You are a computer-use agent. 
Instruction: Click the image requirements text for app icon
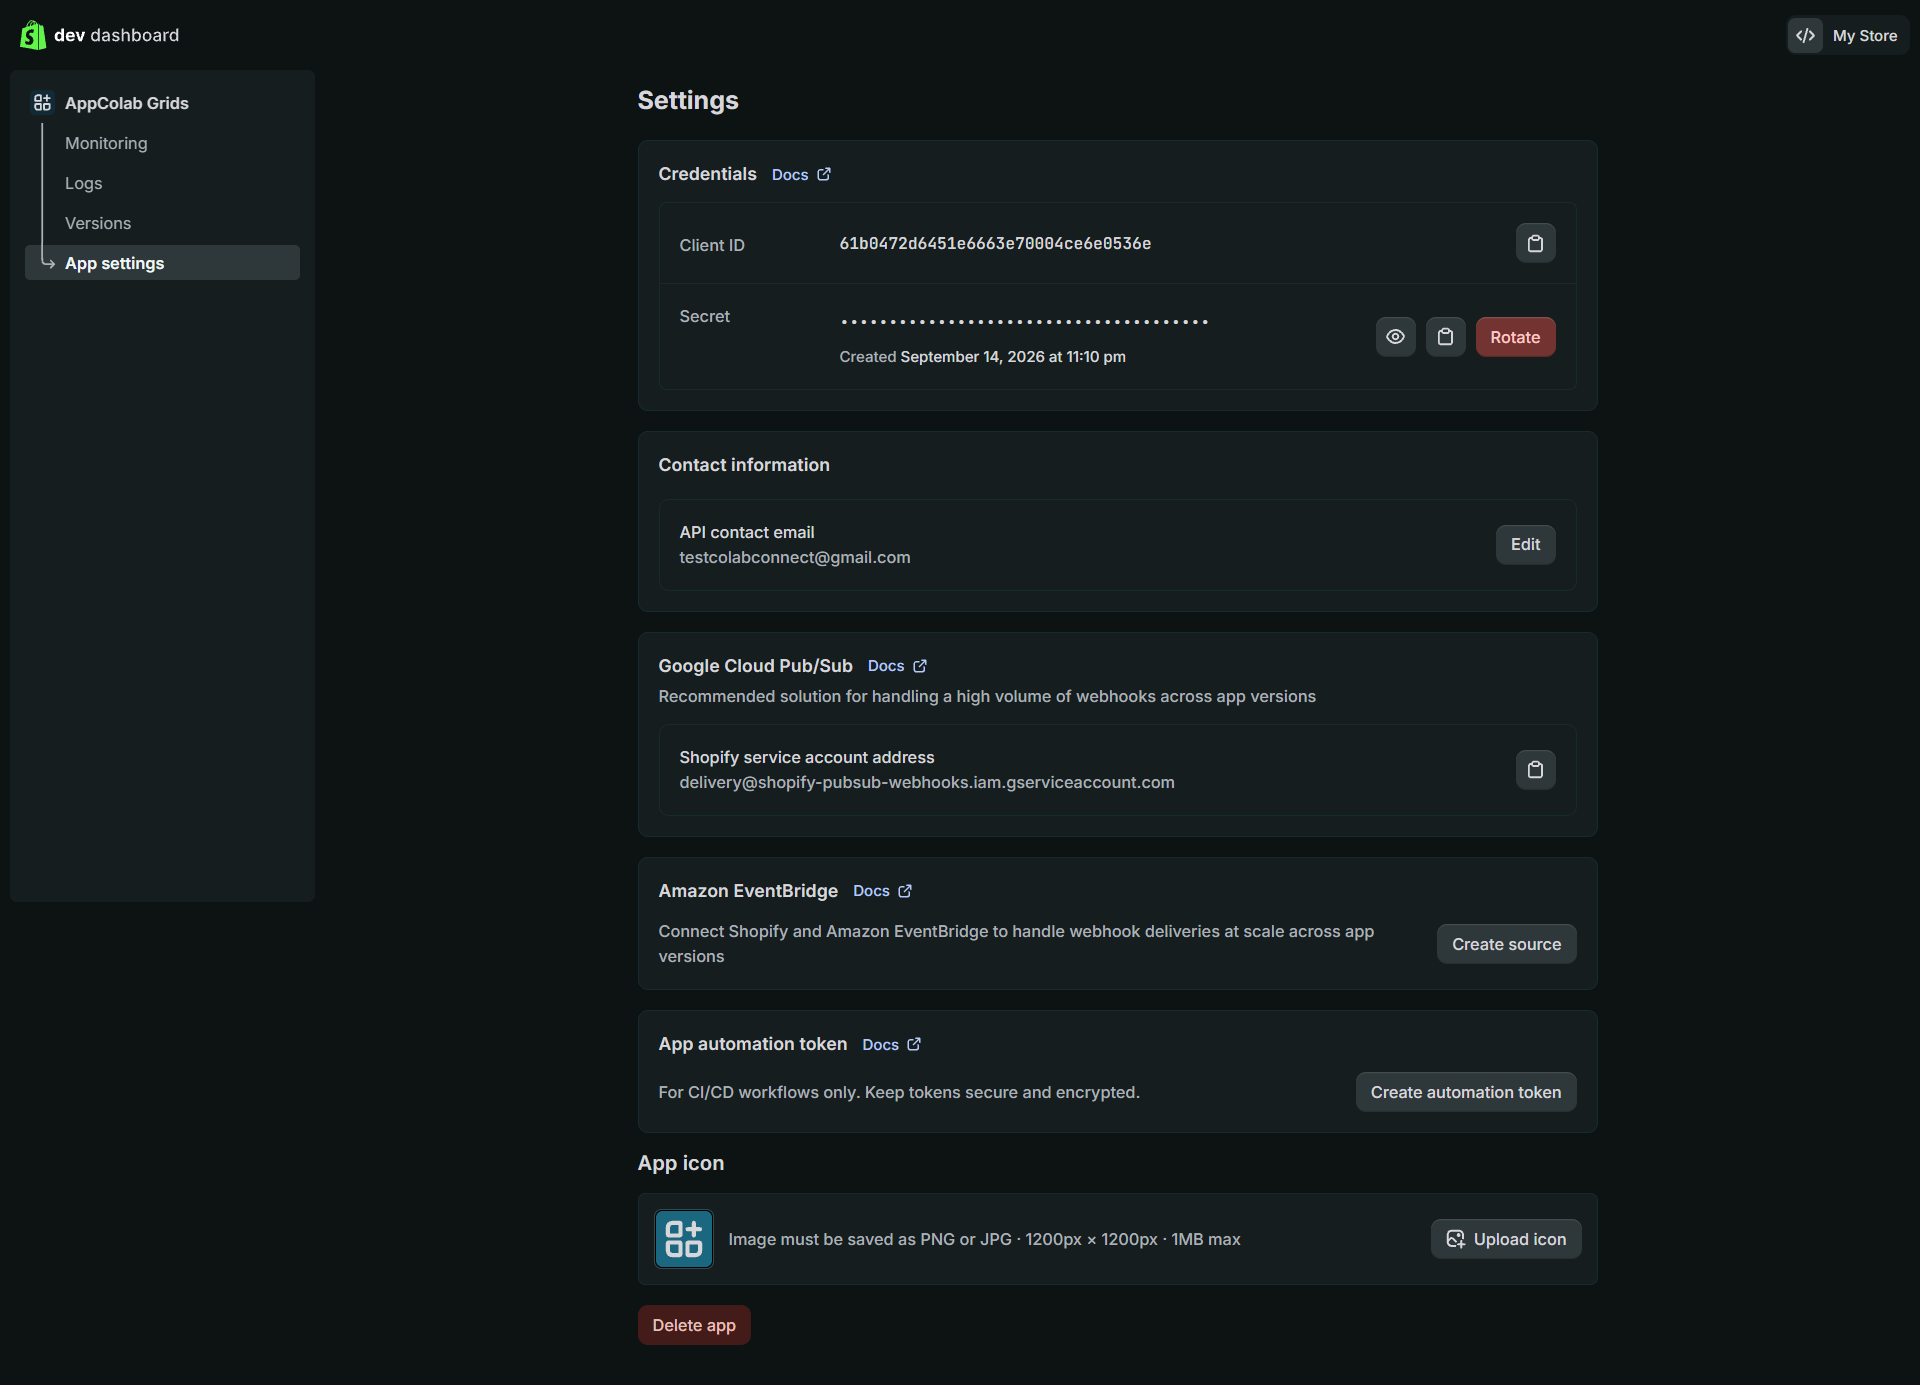984,1239
